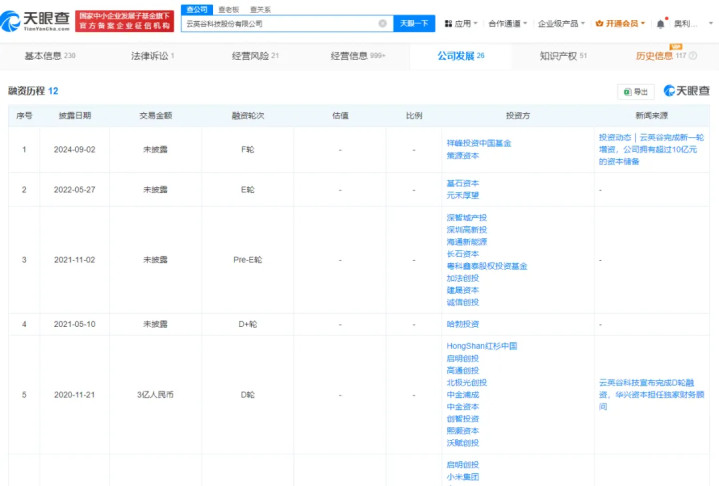Click the help icon beside 历史信息
This screenshot has width=719, height=486.
point(693,55)
